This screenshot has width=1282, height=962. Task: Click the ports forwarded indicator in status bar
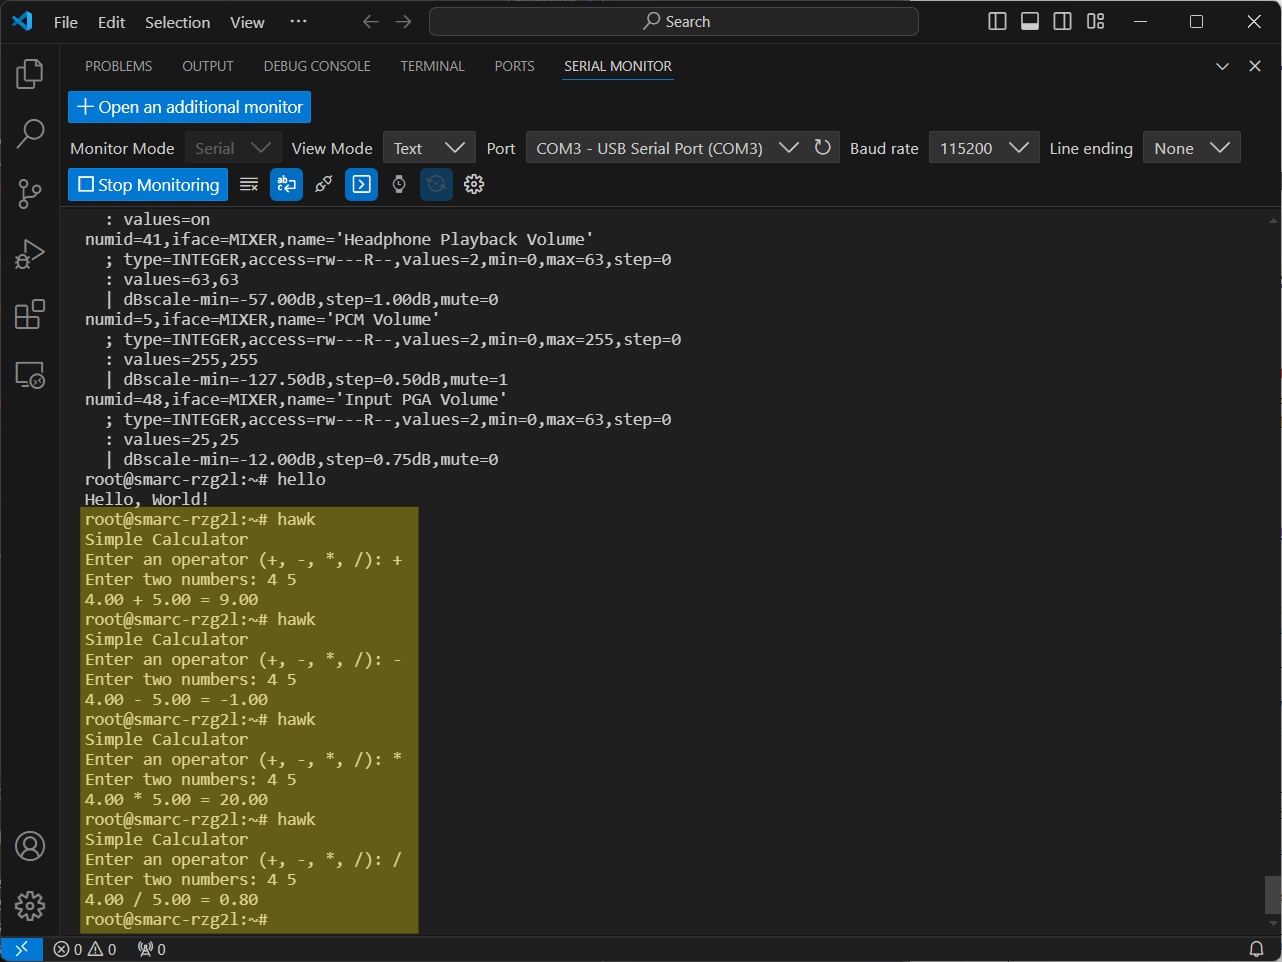(152, 949)
